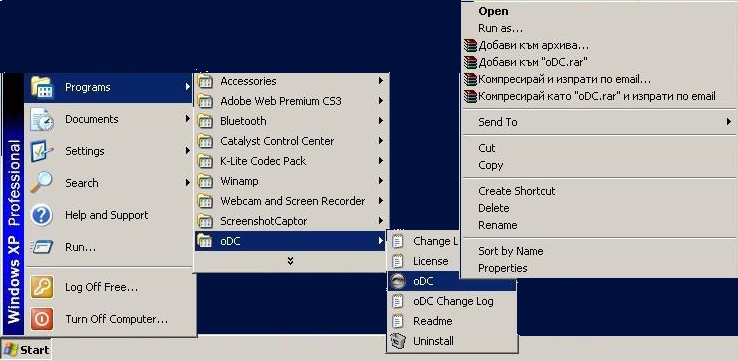This screenshot has width=738, height=361.
Task: Choose Copy in the context menu
Action: tap(490, 165)
